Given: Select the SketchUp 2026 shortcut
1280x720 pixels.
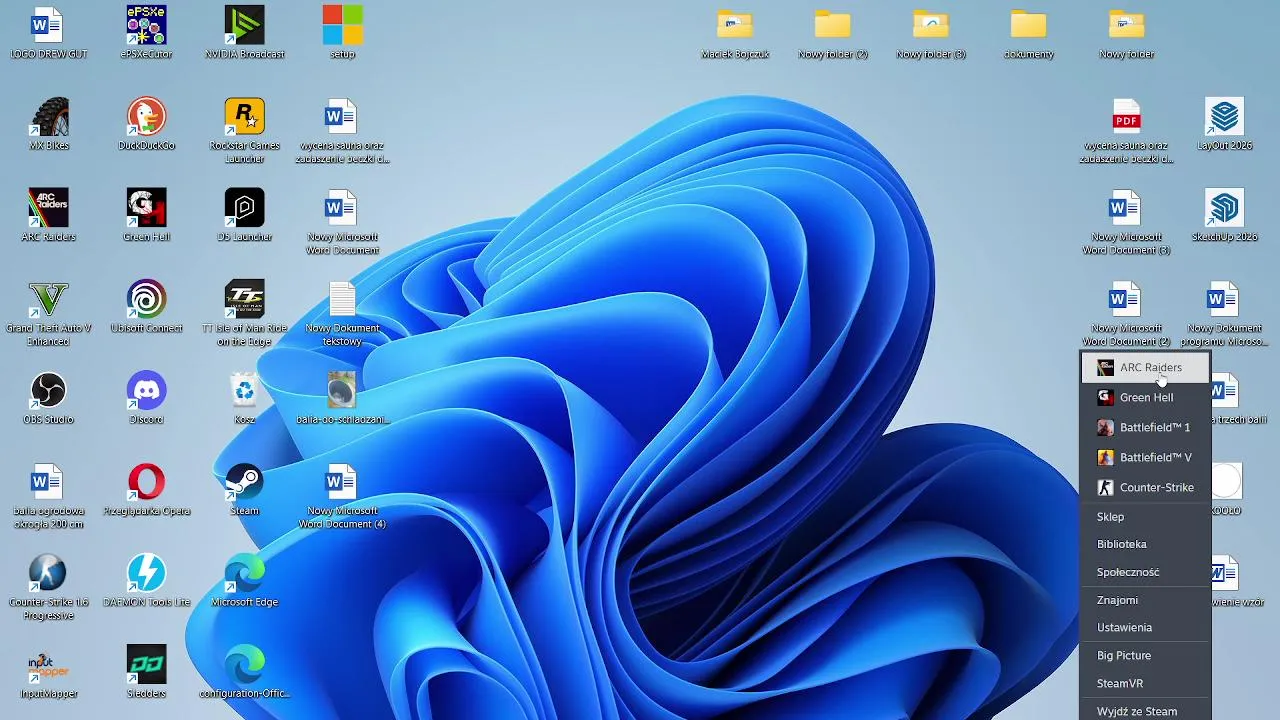Looking at the screenshot, I should [x=1224, y=215].
